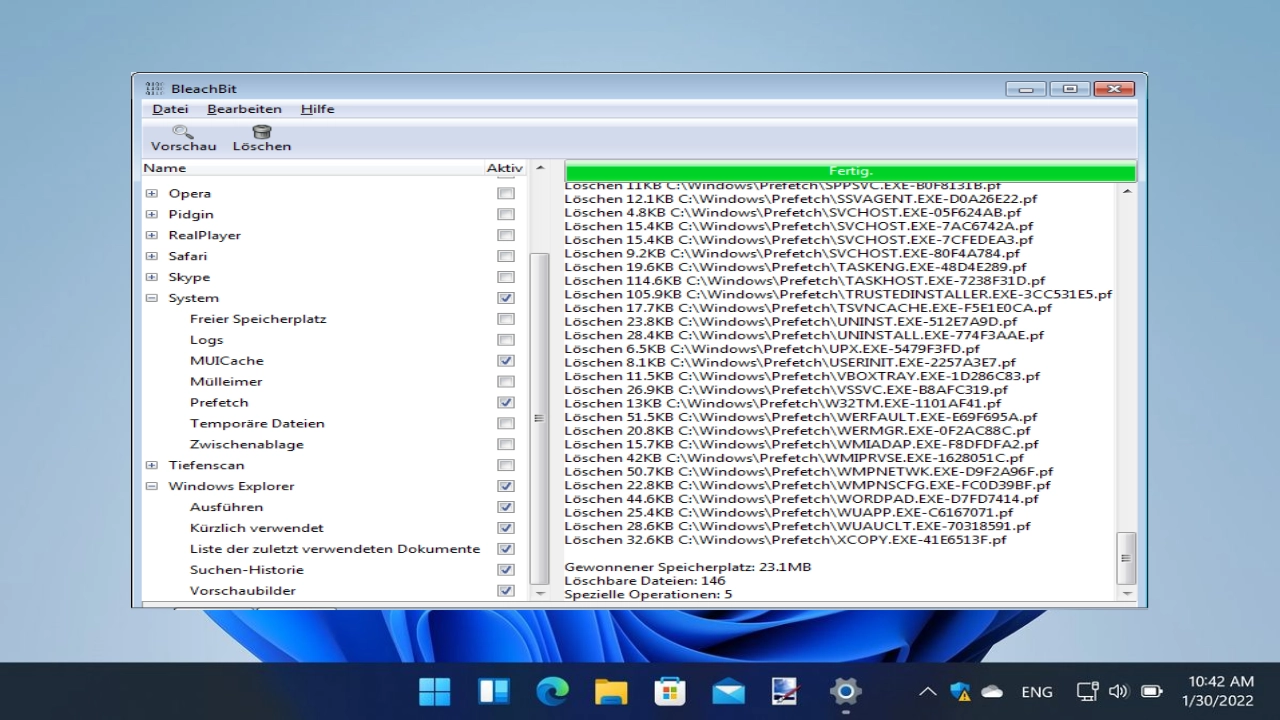Image resolution: width=1280 pixels, height=720 pixels.
Task: Expand the Tiefenscan tree node
Action: (151, 465)
